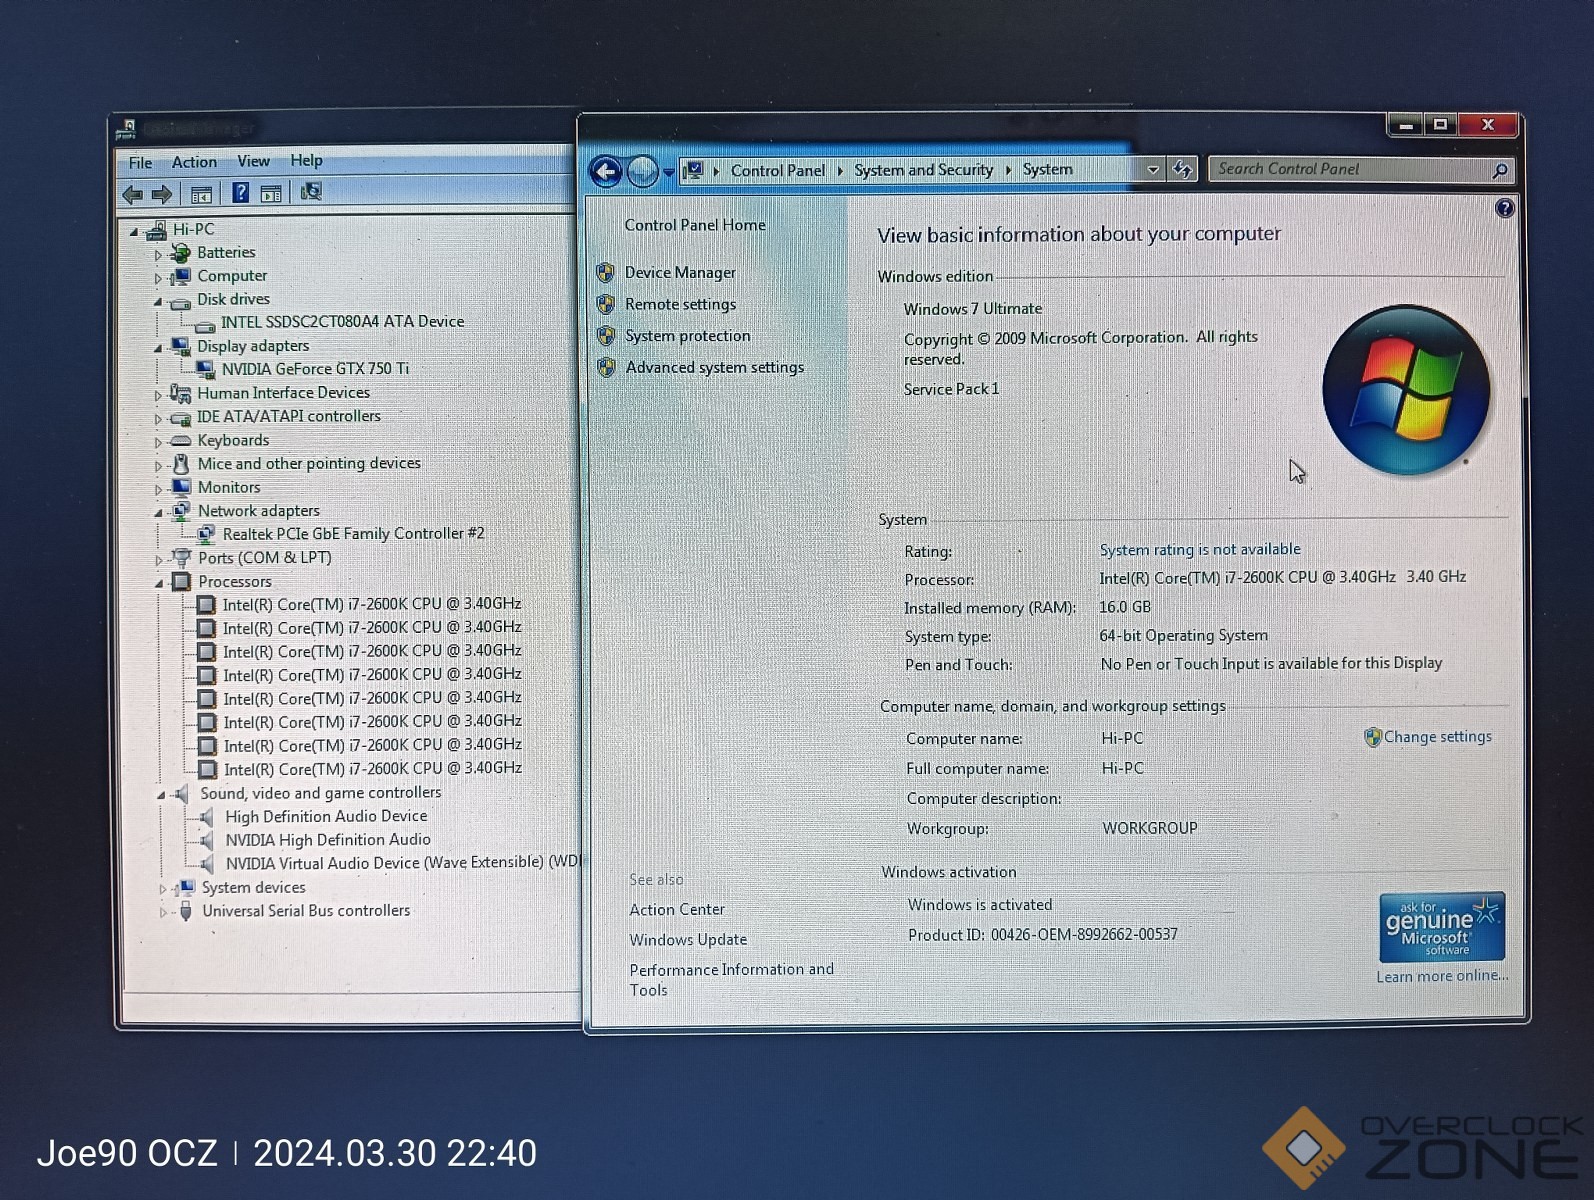1594x1200 pixels.
Task: Open the Help menu in Device Manager
Action: (306, 160)
